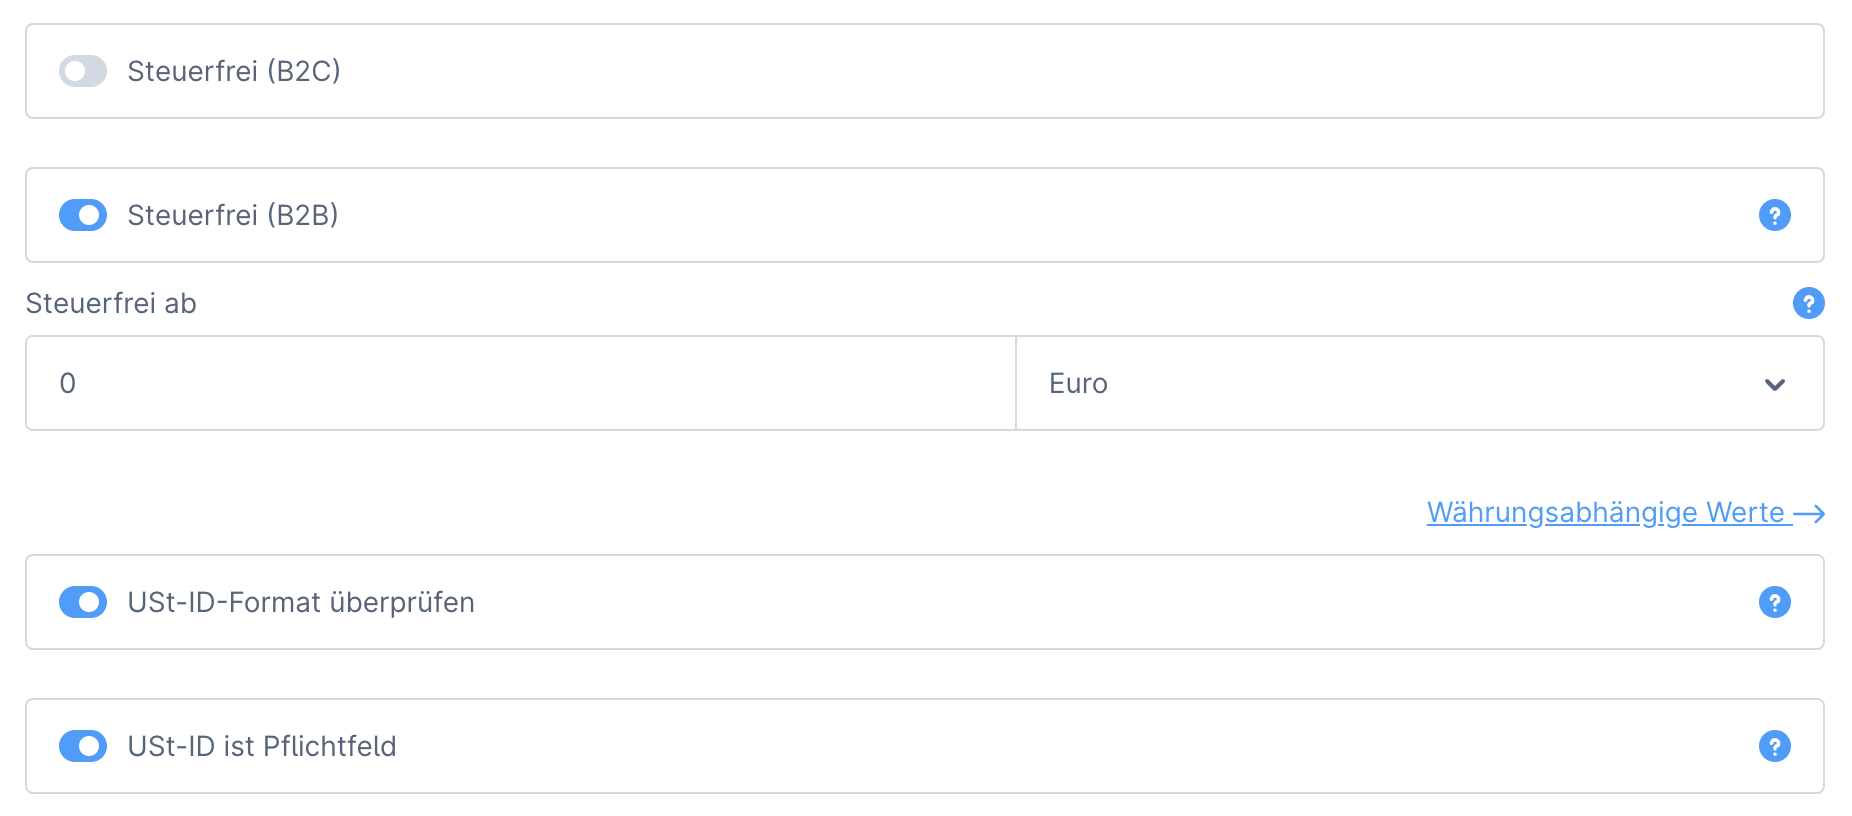Viewport: 1852px width, 816px height.
Task: Click empty space inside USt-ID ist Pflichtfeld box
Action: pyautogui.click(x=1000, y=746)
